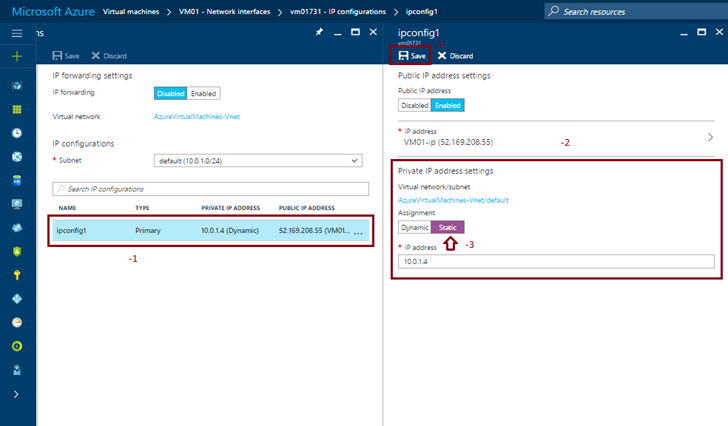This screenshot has height=426, width=728.
Task: Click the Search resources box
Action: [x=636, y=11]
